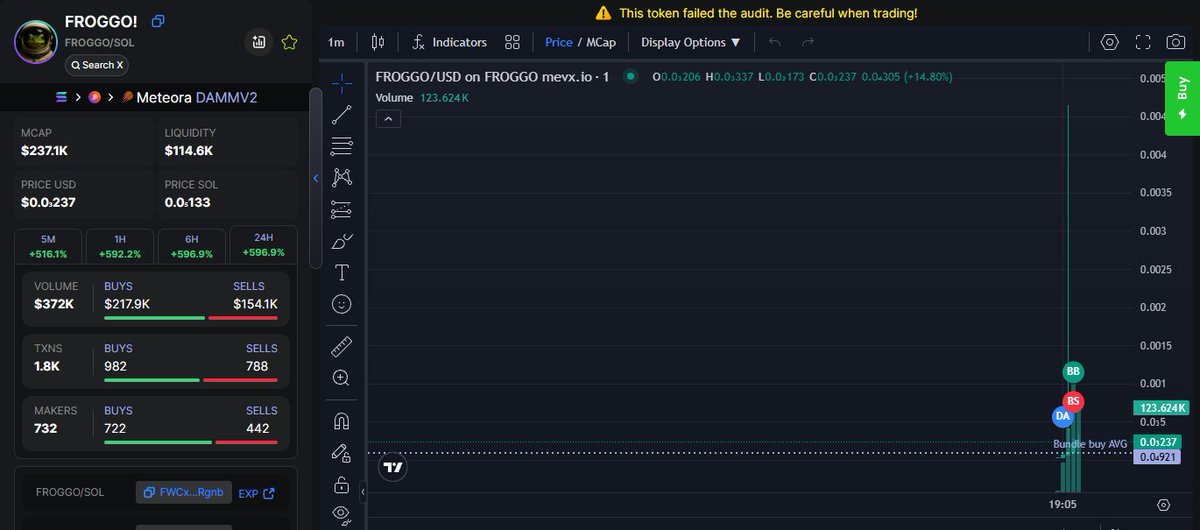Open the emoji icons tool

(x=342, y=304)
